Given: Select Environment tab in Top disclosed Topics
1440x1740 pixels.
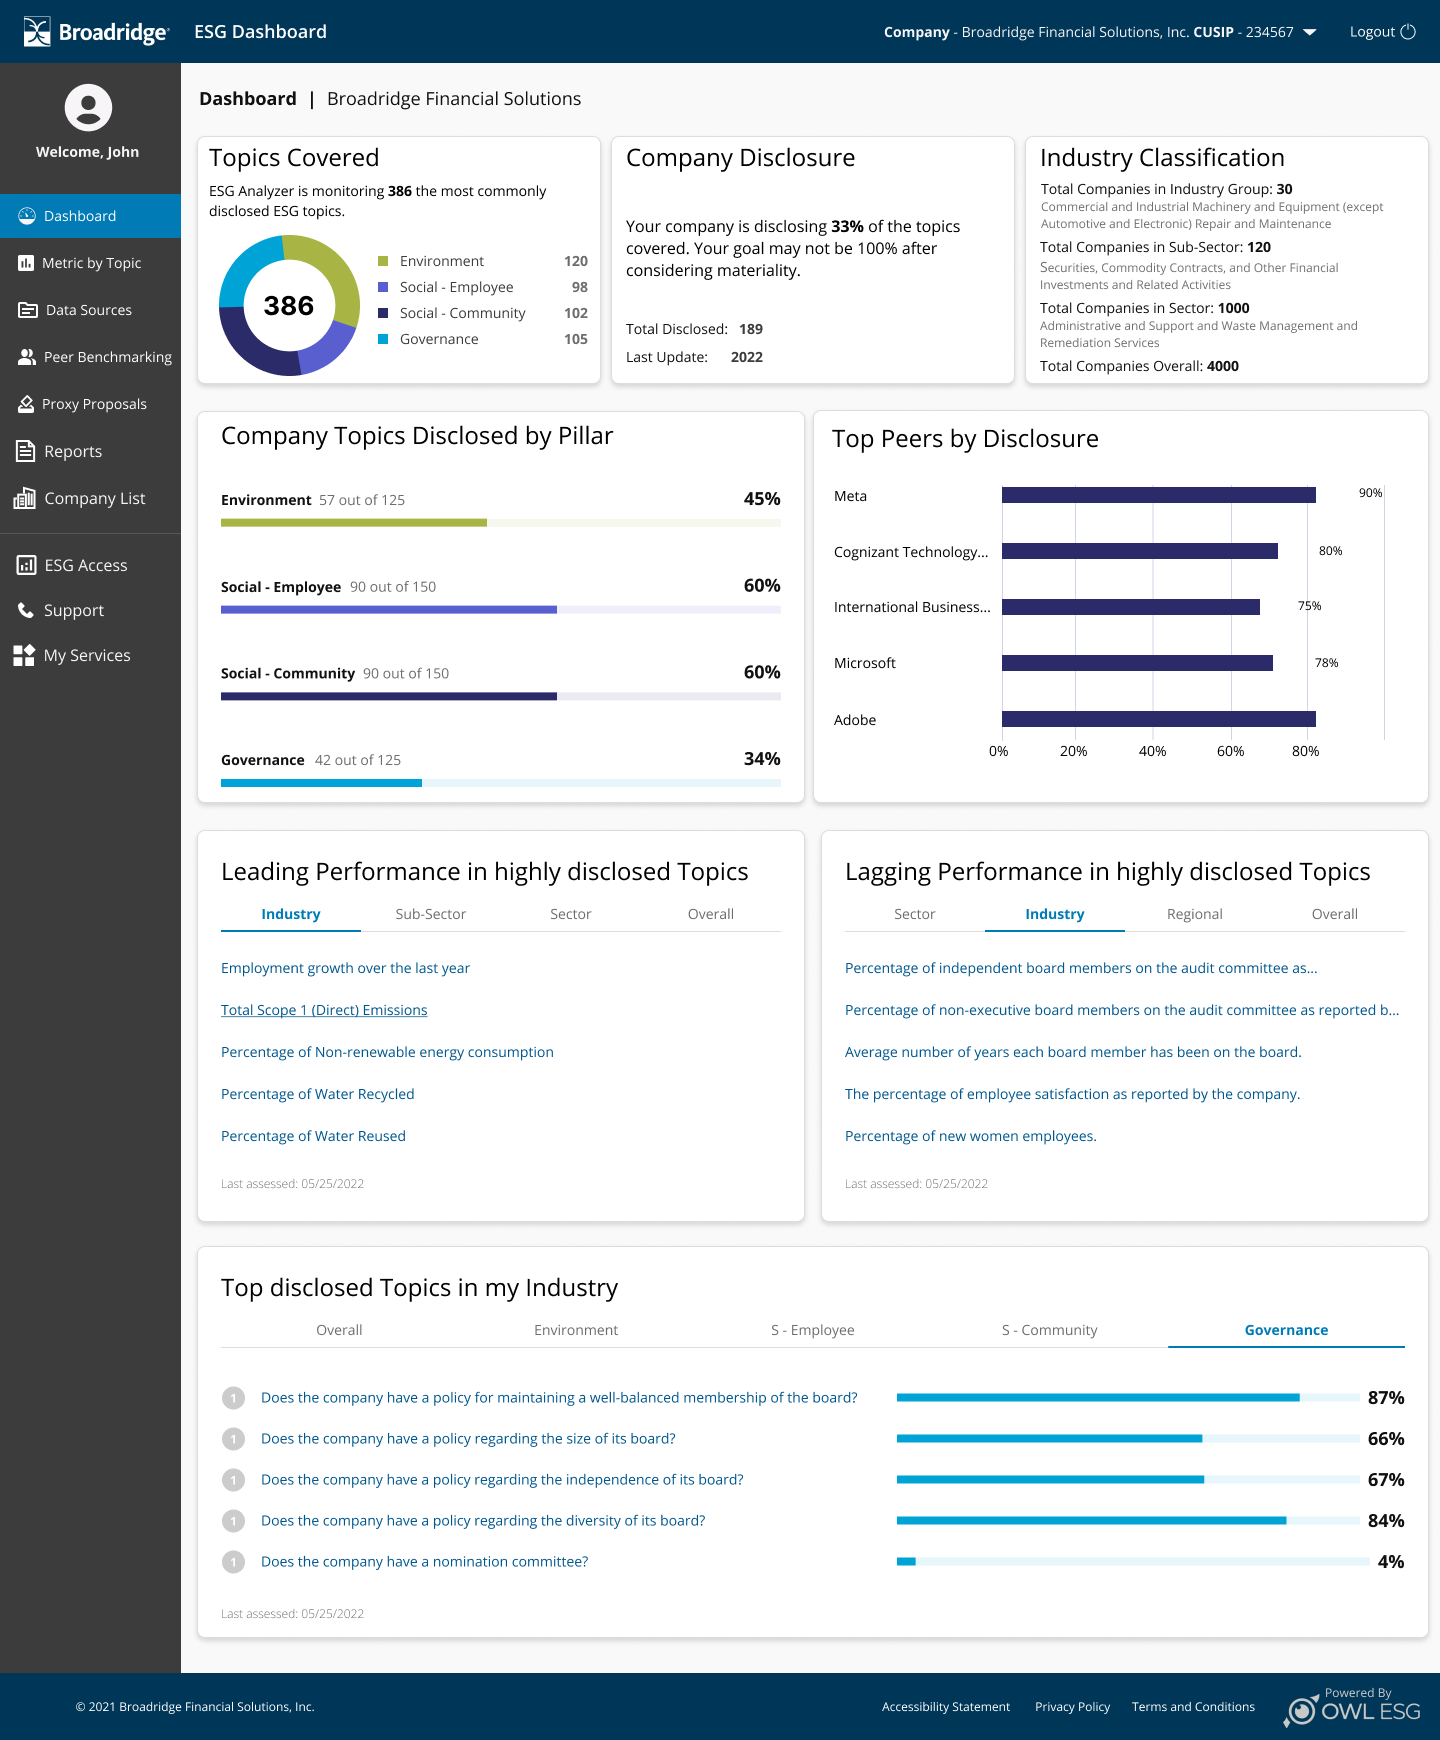Looking at the screenshot, I should (x=576, y=1330).
